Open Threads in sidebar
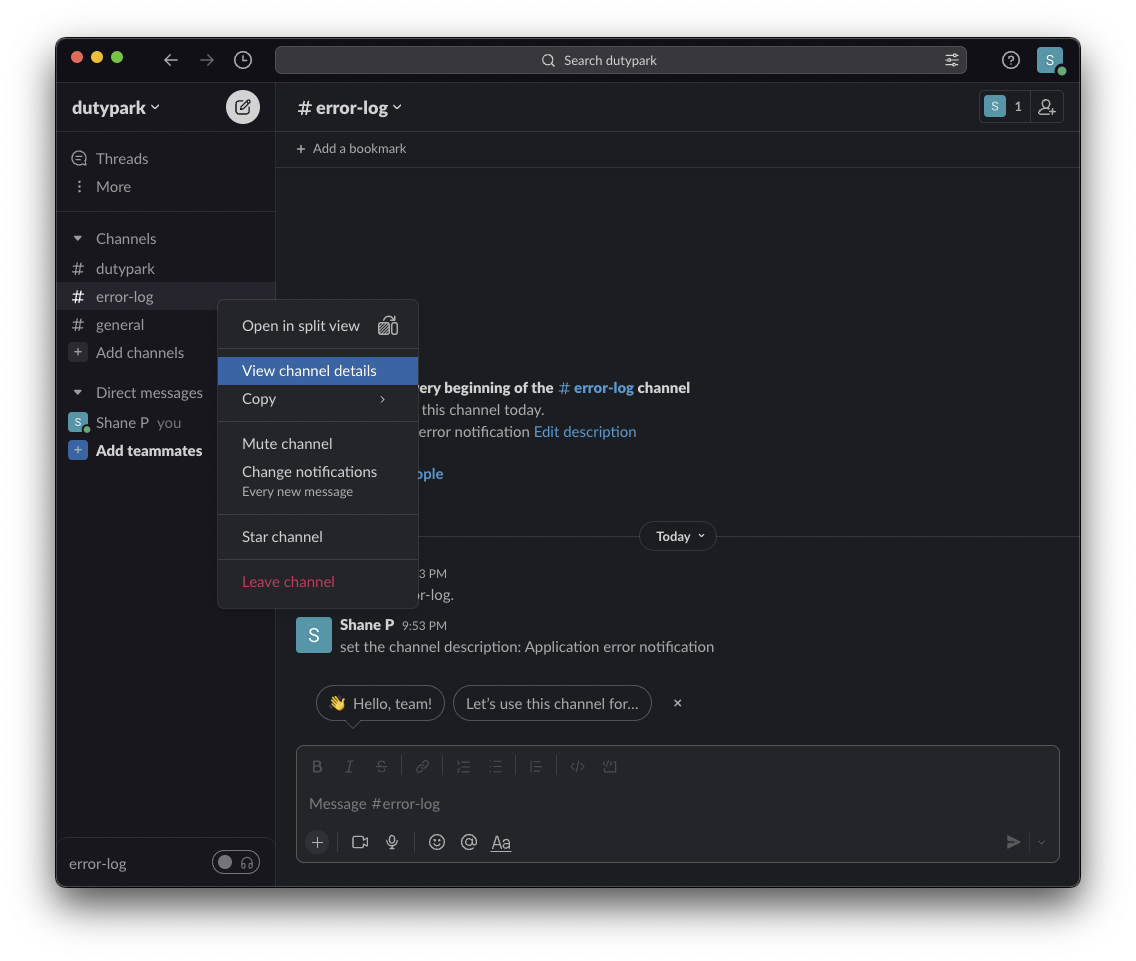Image resolution: width=1136 pixels, height=961 pixels. [166, 159]
